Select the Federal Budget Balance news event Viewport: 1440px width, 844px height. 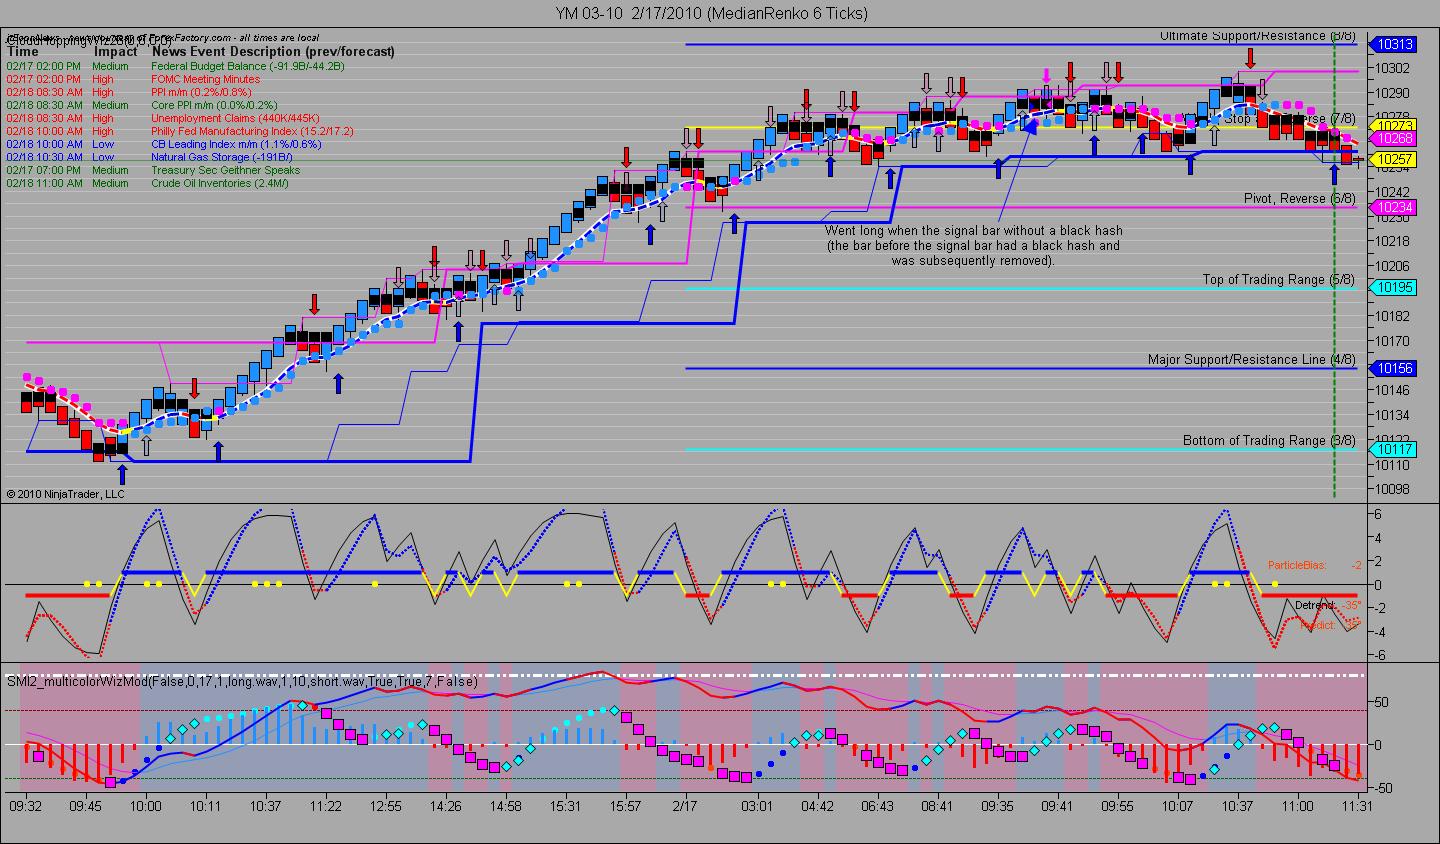[x=248, y=66]
